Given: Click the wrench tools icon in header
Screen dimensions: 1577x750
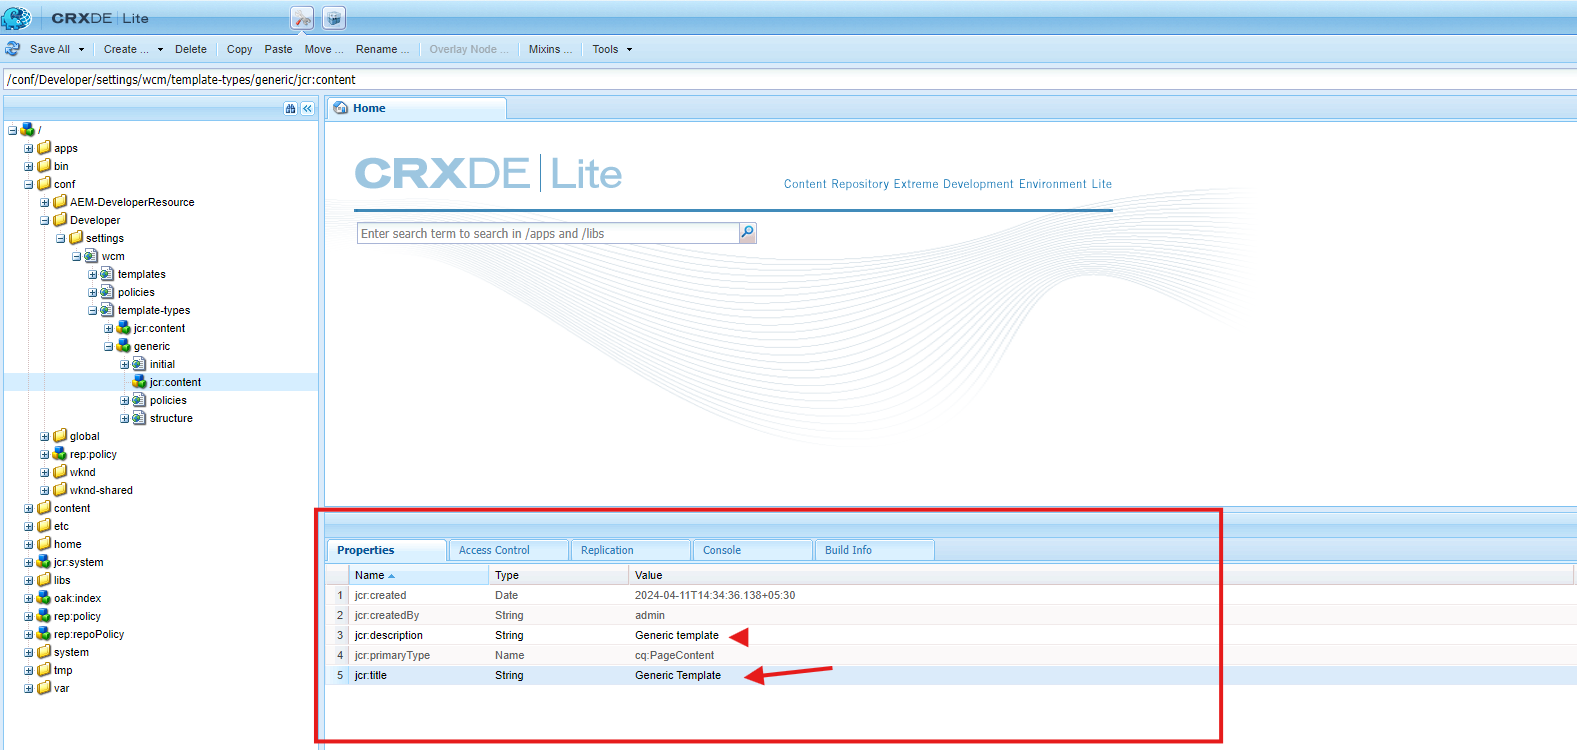Looking at the screenshot, I should [302, 18].
